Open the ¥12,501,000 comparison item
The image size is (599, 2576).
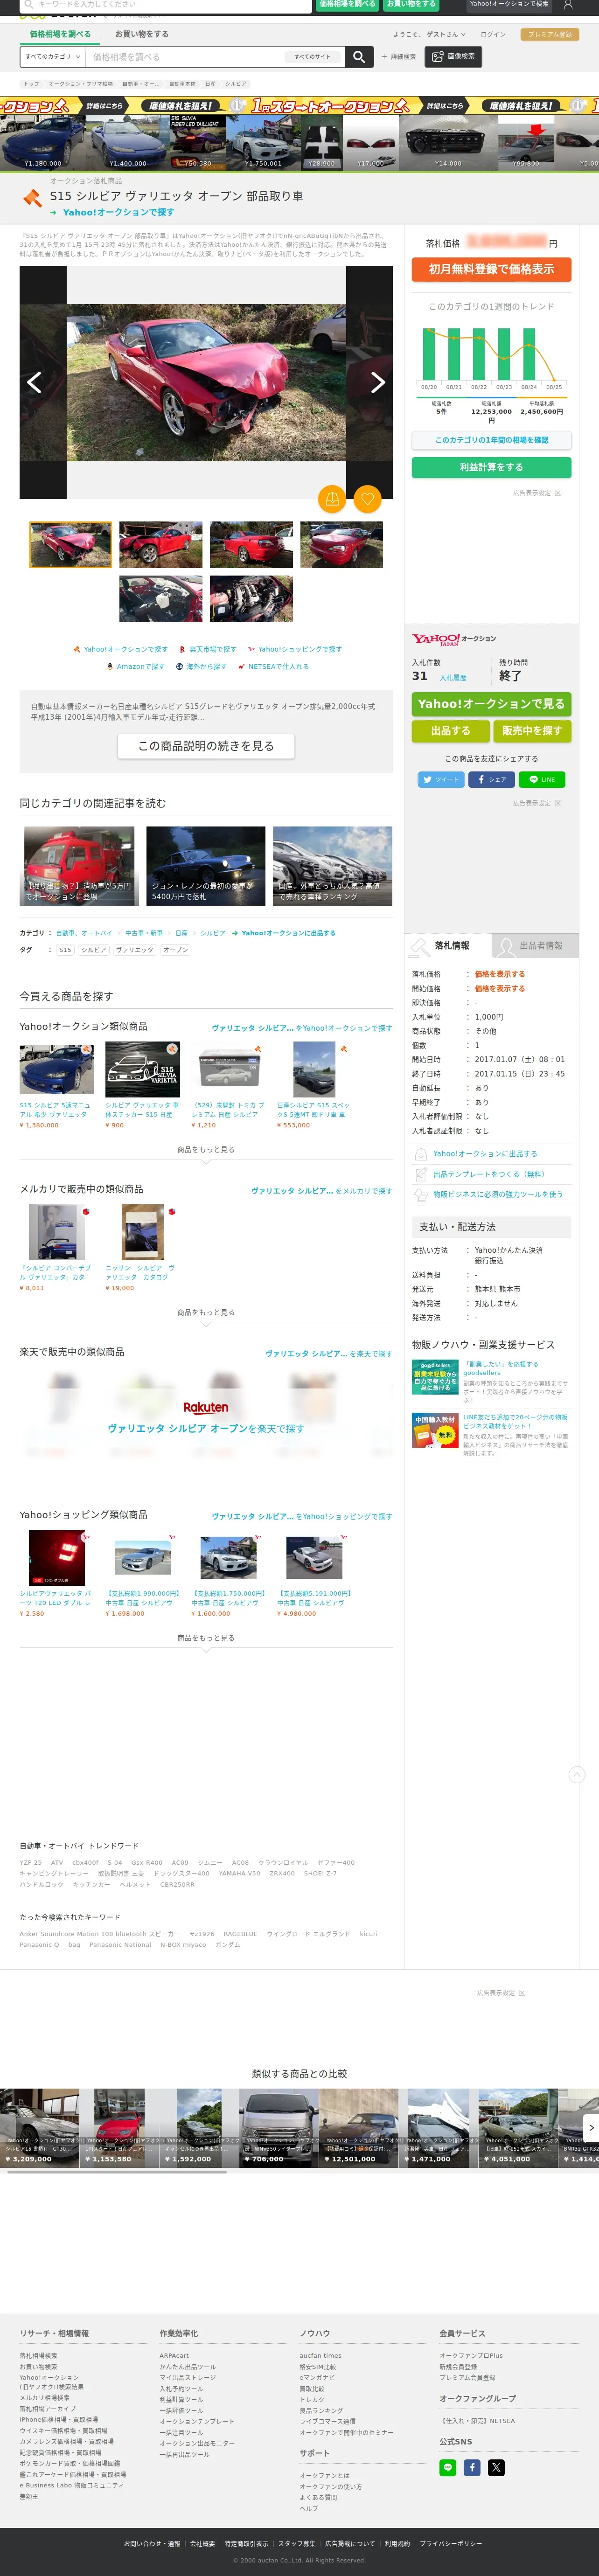coord(359,2127)
